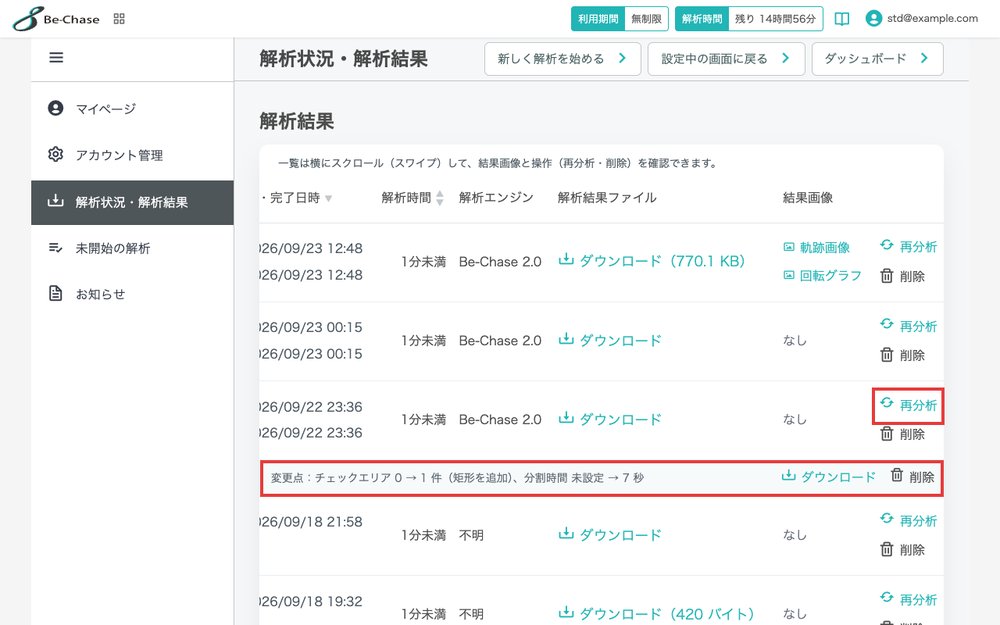This screenshot has height=625, width=1000.
Task: Click std@example.com account name
Action: (932, 18)
